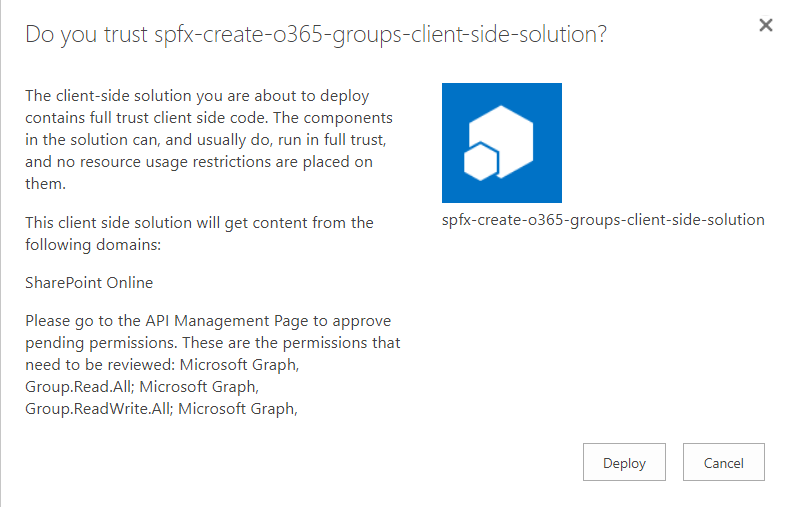Click the solution name inside the dialog title
Screen dimensions: 790x507
(x=380, y=35)
